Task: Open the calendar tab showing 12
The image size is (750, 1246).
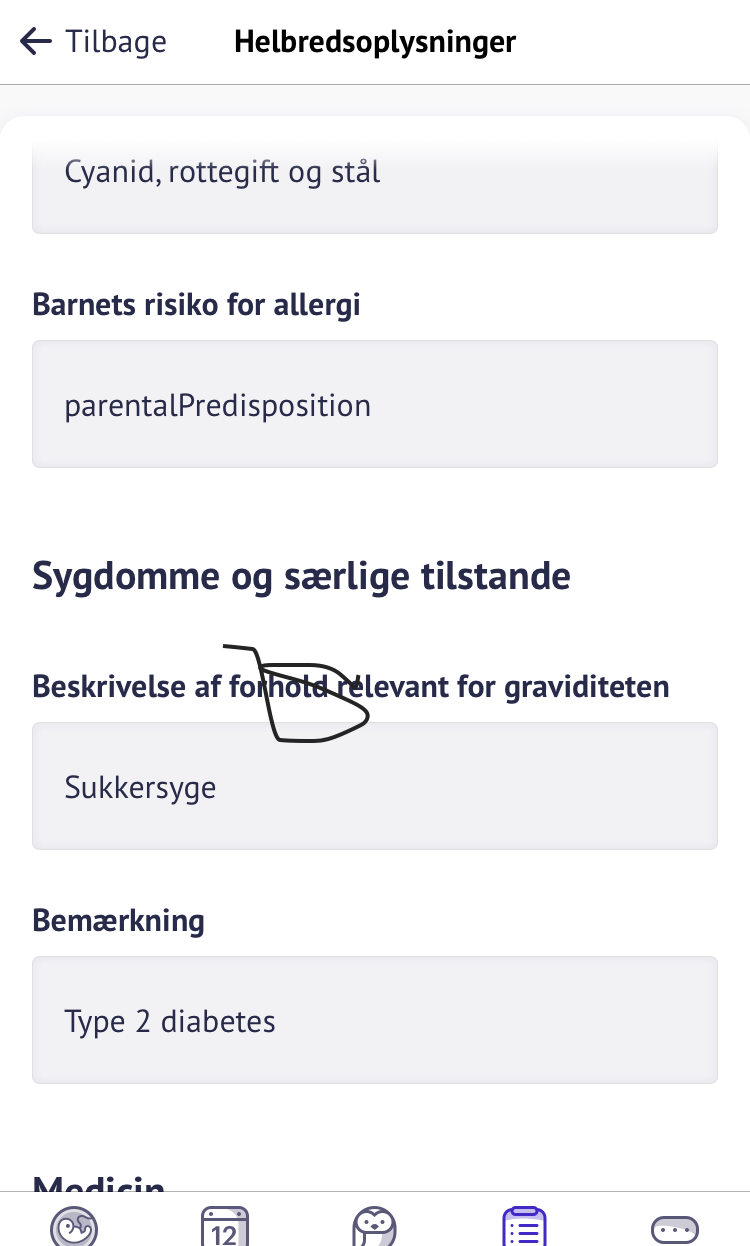Action: point(224,1226)
